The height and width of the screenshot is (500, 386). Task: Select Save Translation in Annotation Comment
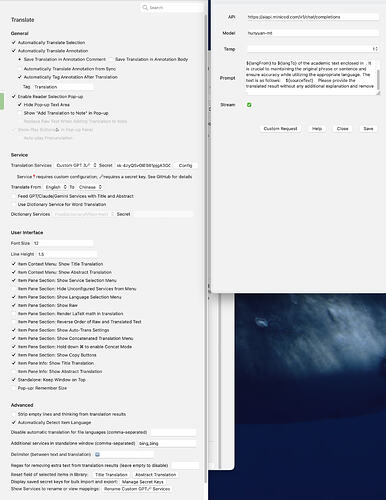[x=20, y=59]
